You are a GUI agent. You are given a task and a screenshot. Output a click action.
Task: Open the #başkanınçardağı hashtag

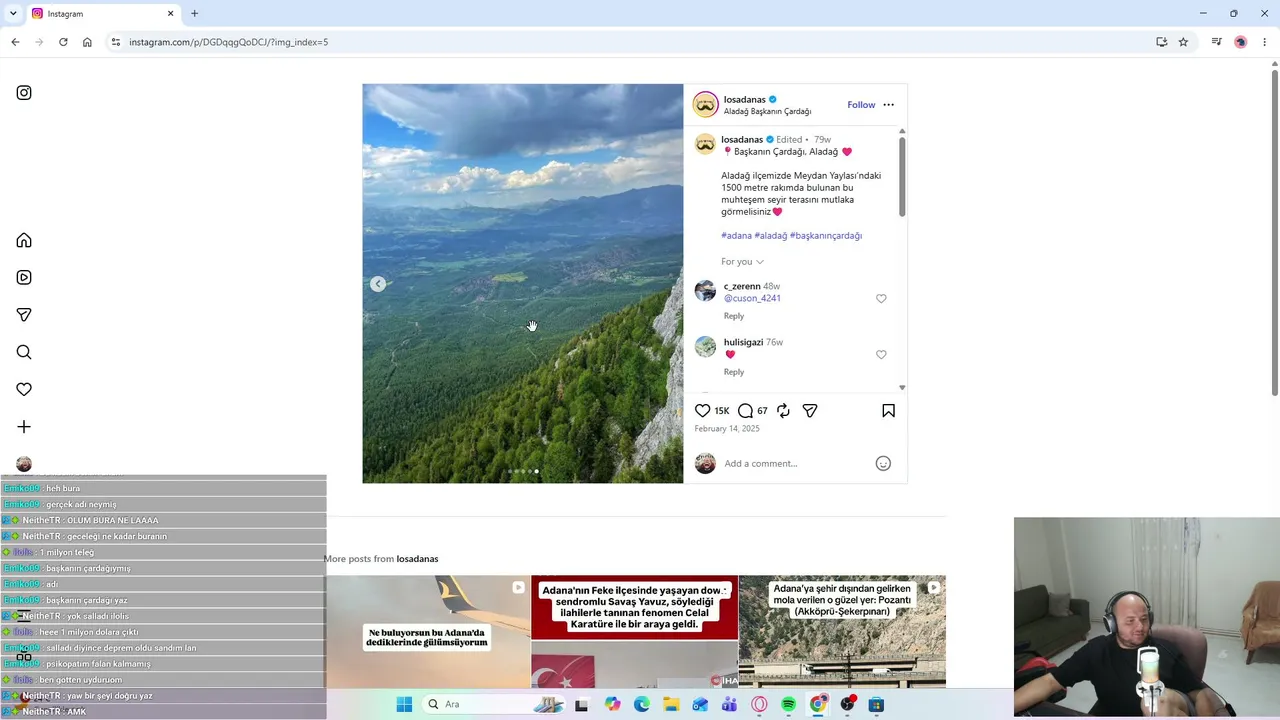[x=826, y=236]
